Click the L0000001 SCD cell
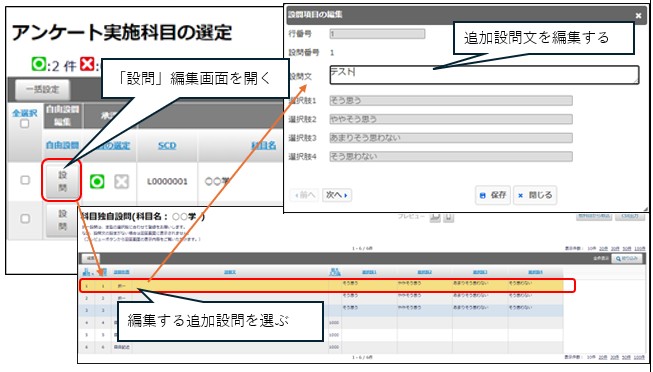Image resolution: width=653 pixels, height=372 pixels. (167, 182)
